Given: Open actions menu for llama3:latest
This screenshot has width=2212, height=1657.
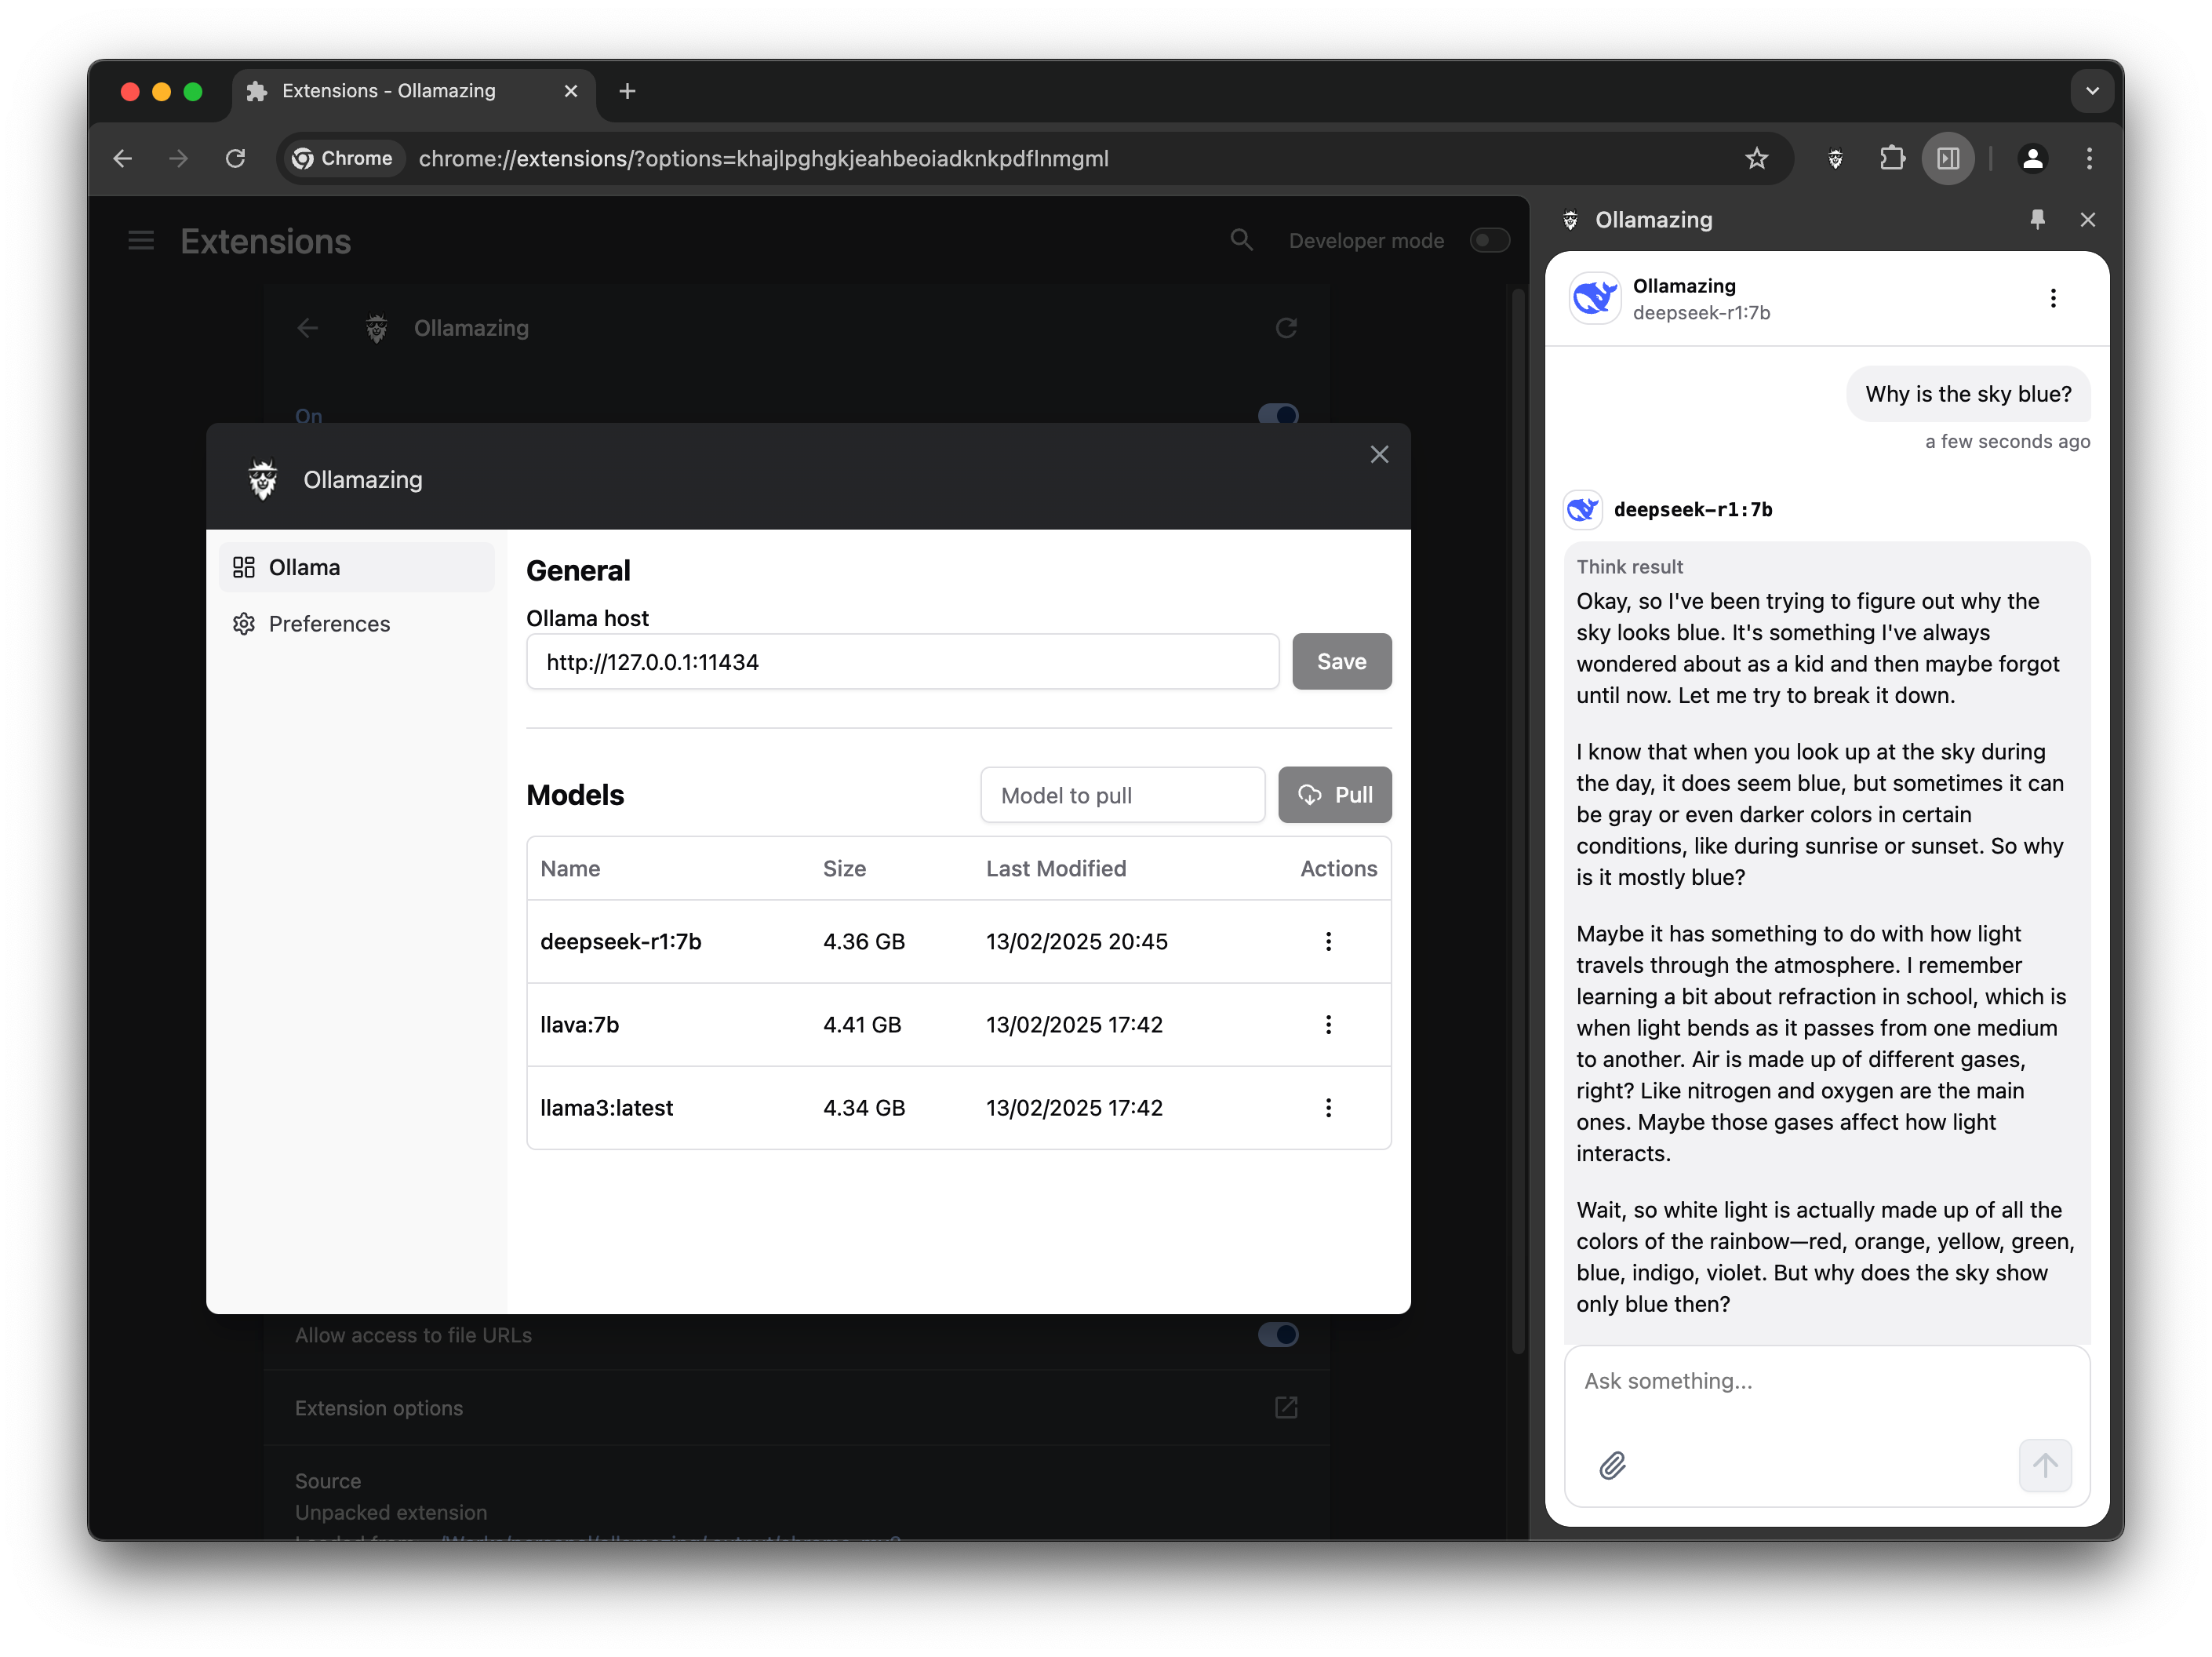Looking at the screenshot, I should (1328, 1108).
